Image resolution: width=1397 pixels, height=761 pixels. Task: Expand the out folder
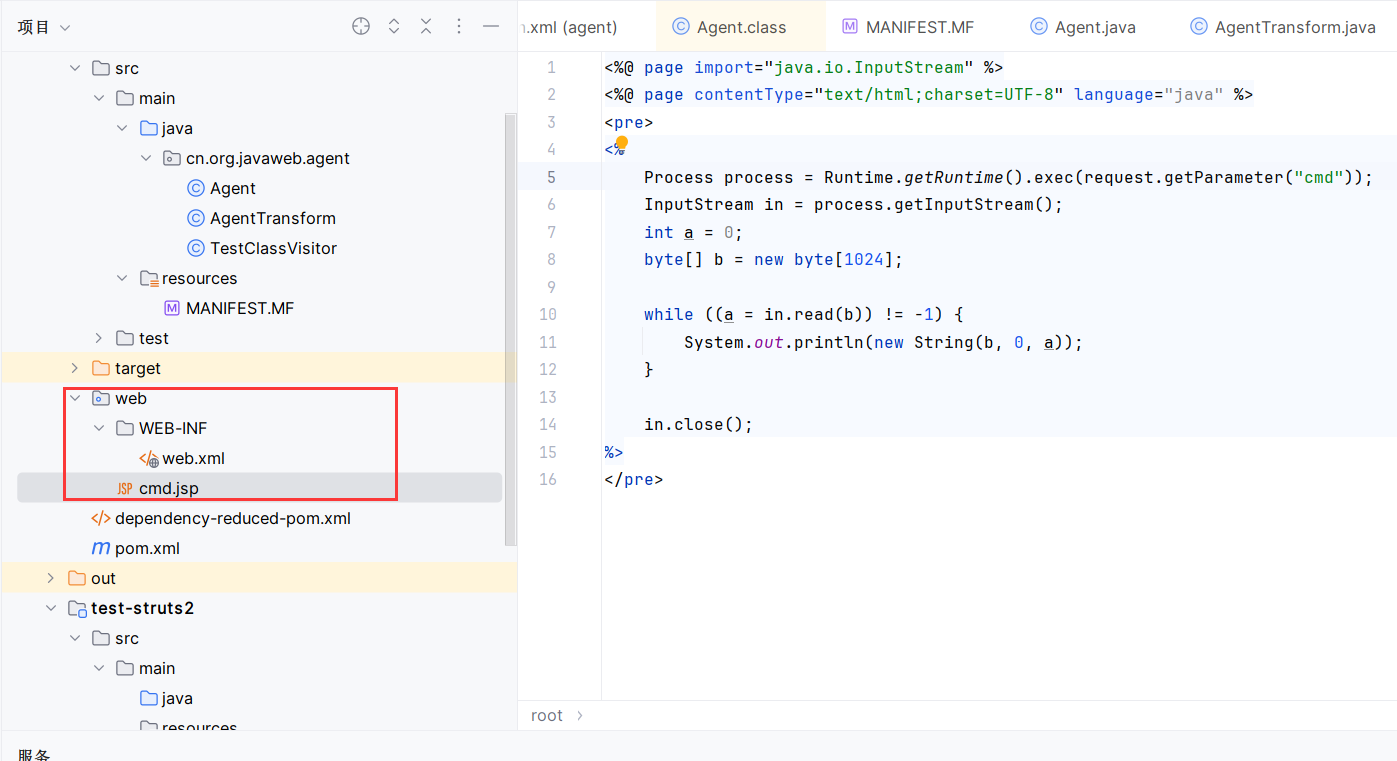click(50, 578)
